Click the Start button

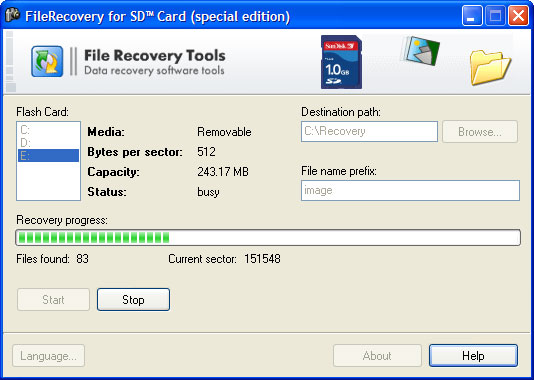[x=53, y=300]
